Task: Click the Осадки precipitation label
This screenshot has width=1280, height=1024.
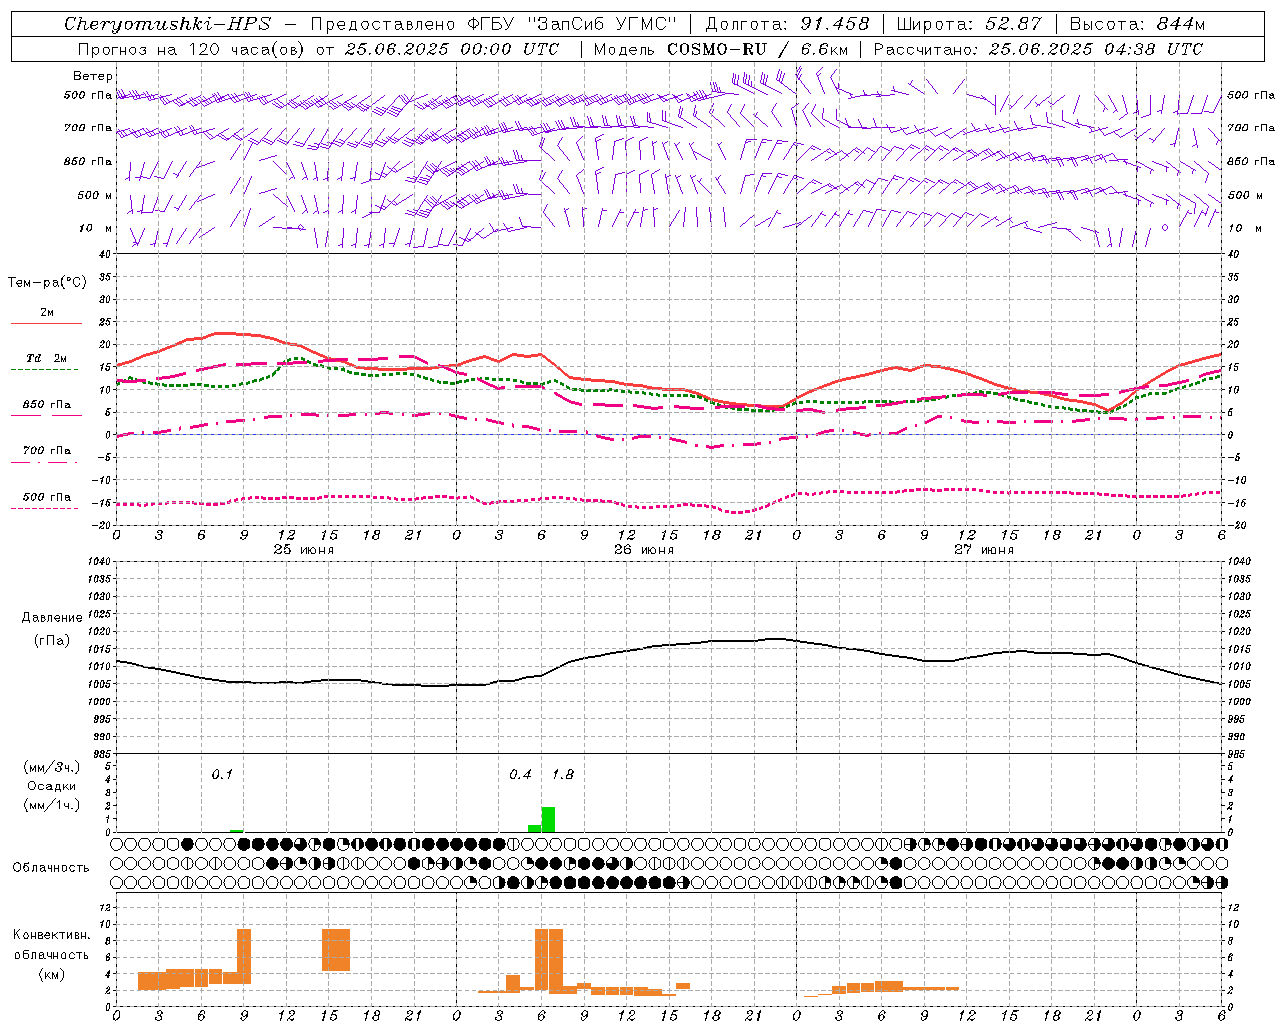Action: 52,786
